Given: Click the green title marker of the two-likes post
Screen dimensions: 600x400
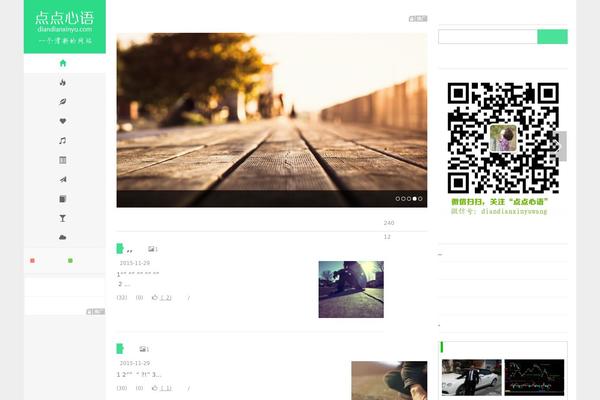Looking at the screenshot, I should pyautogui.click(x=120, y=248).
